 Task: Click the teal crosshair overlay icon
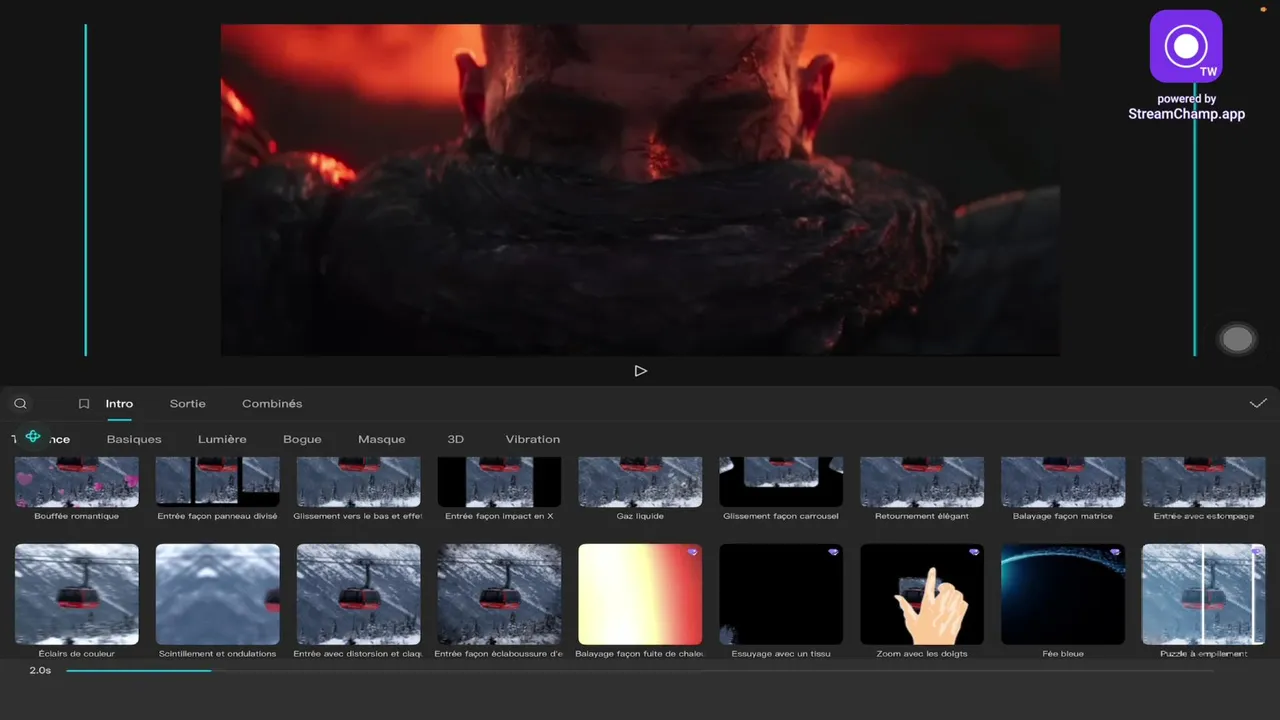coord(33,437)
